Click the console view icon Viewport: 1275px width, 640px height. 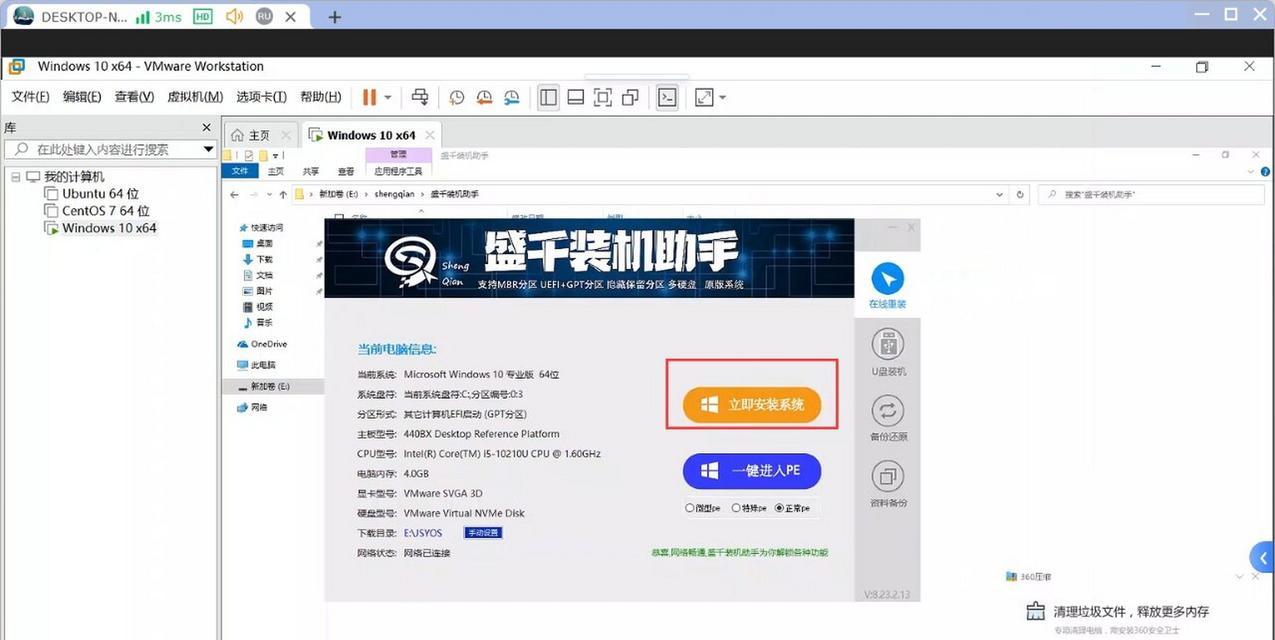pos(667,97)
